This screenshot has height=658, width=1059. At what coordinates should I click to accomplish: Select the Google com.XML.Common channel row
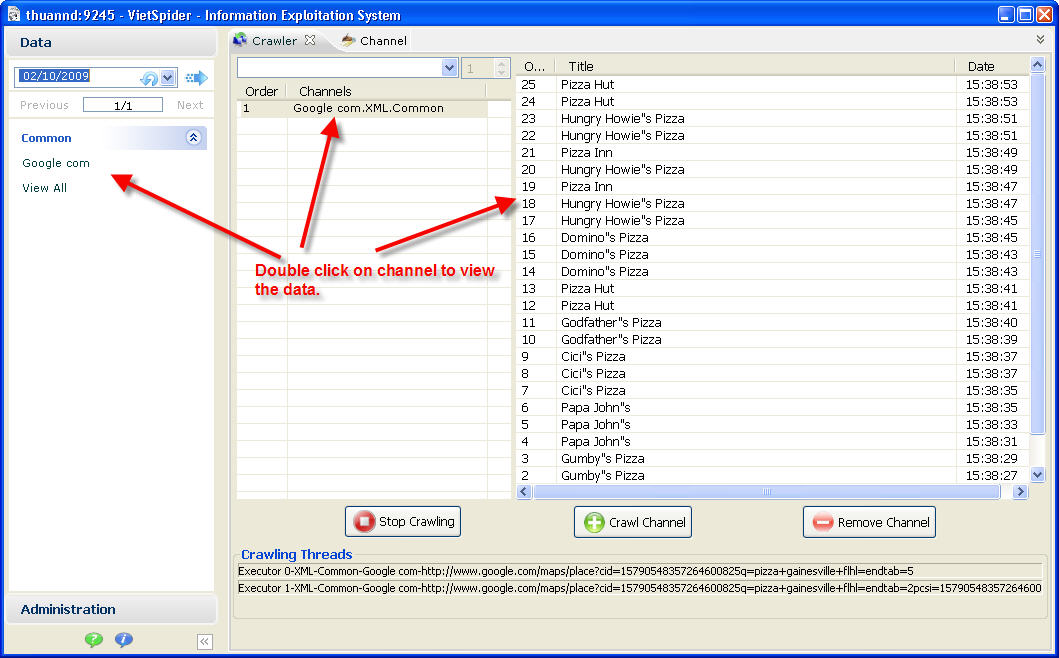[363, 108]
